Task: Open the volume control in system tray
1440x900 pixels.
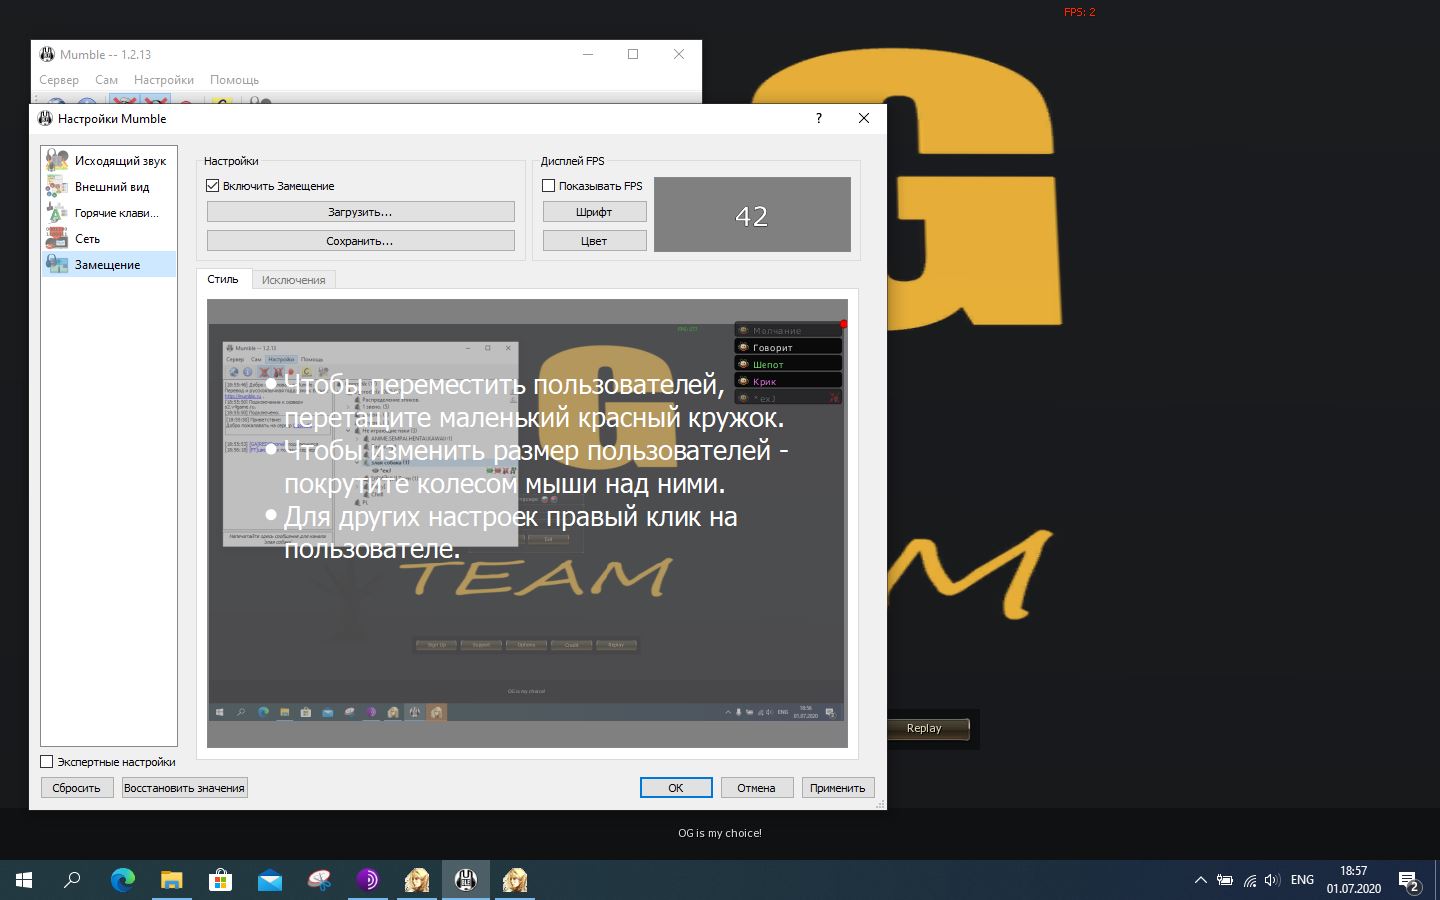Action: point(1272,880)
